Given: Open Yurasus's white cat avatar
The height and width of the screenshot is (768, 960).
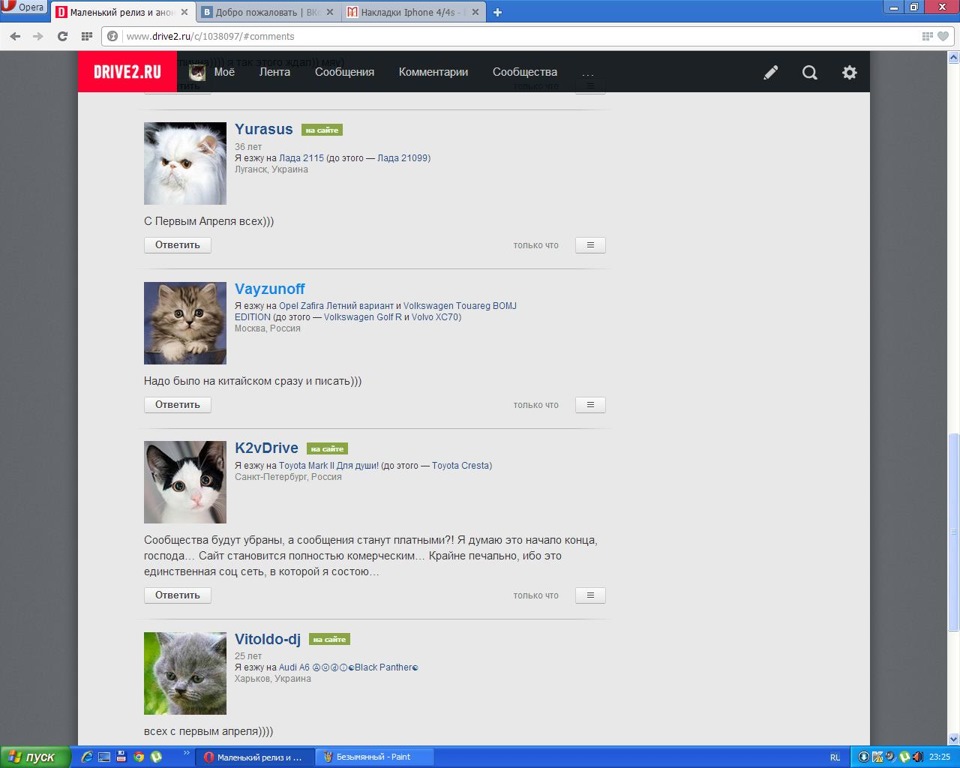Looking at the screenshot, I should (x=185, y=163).
